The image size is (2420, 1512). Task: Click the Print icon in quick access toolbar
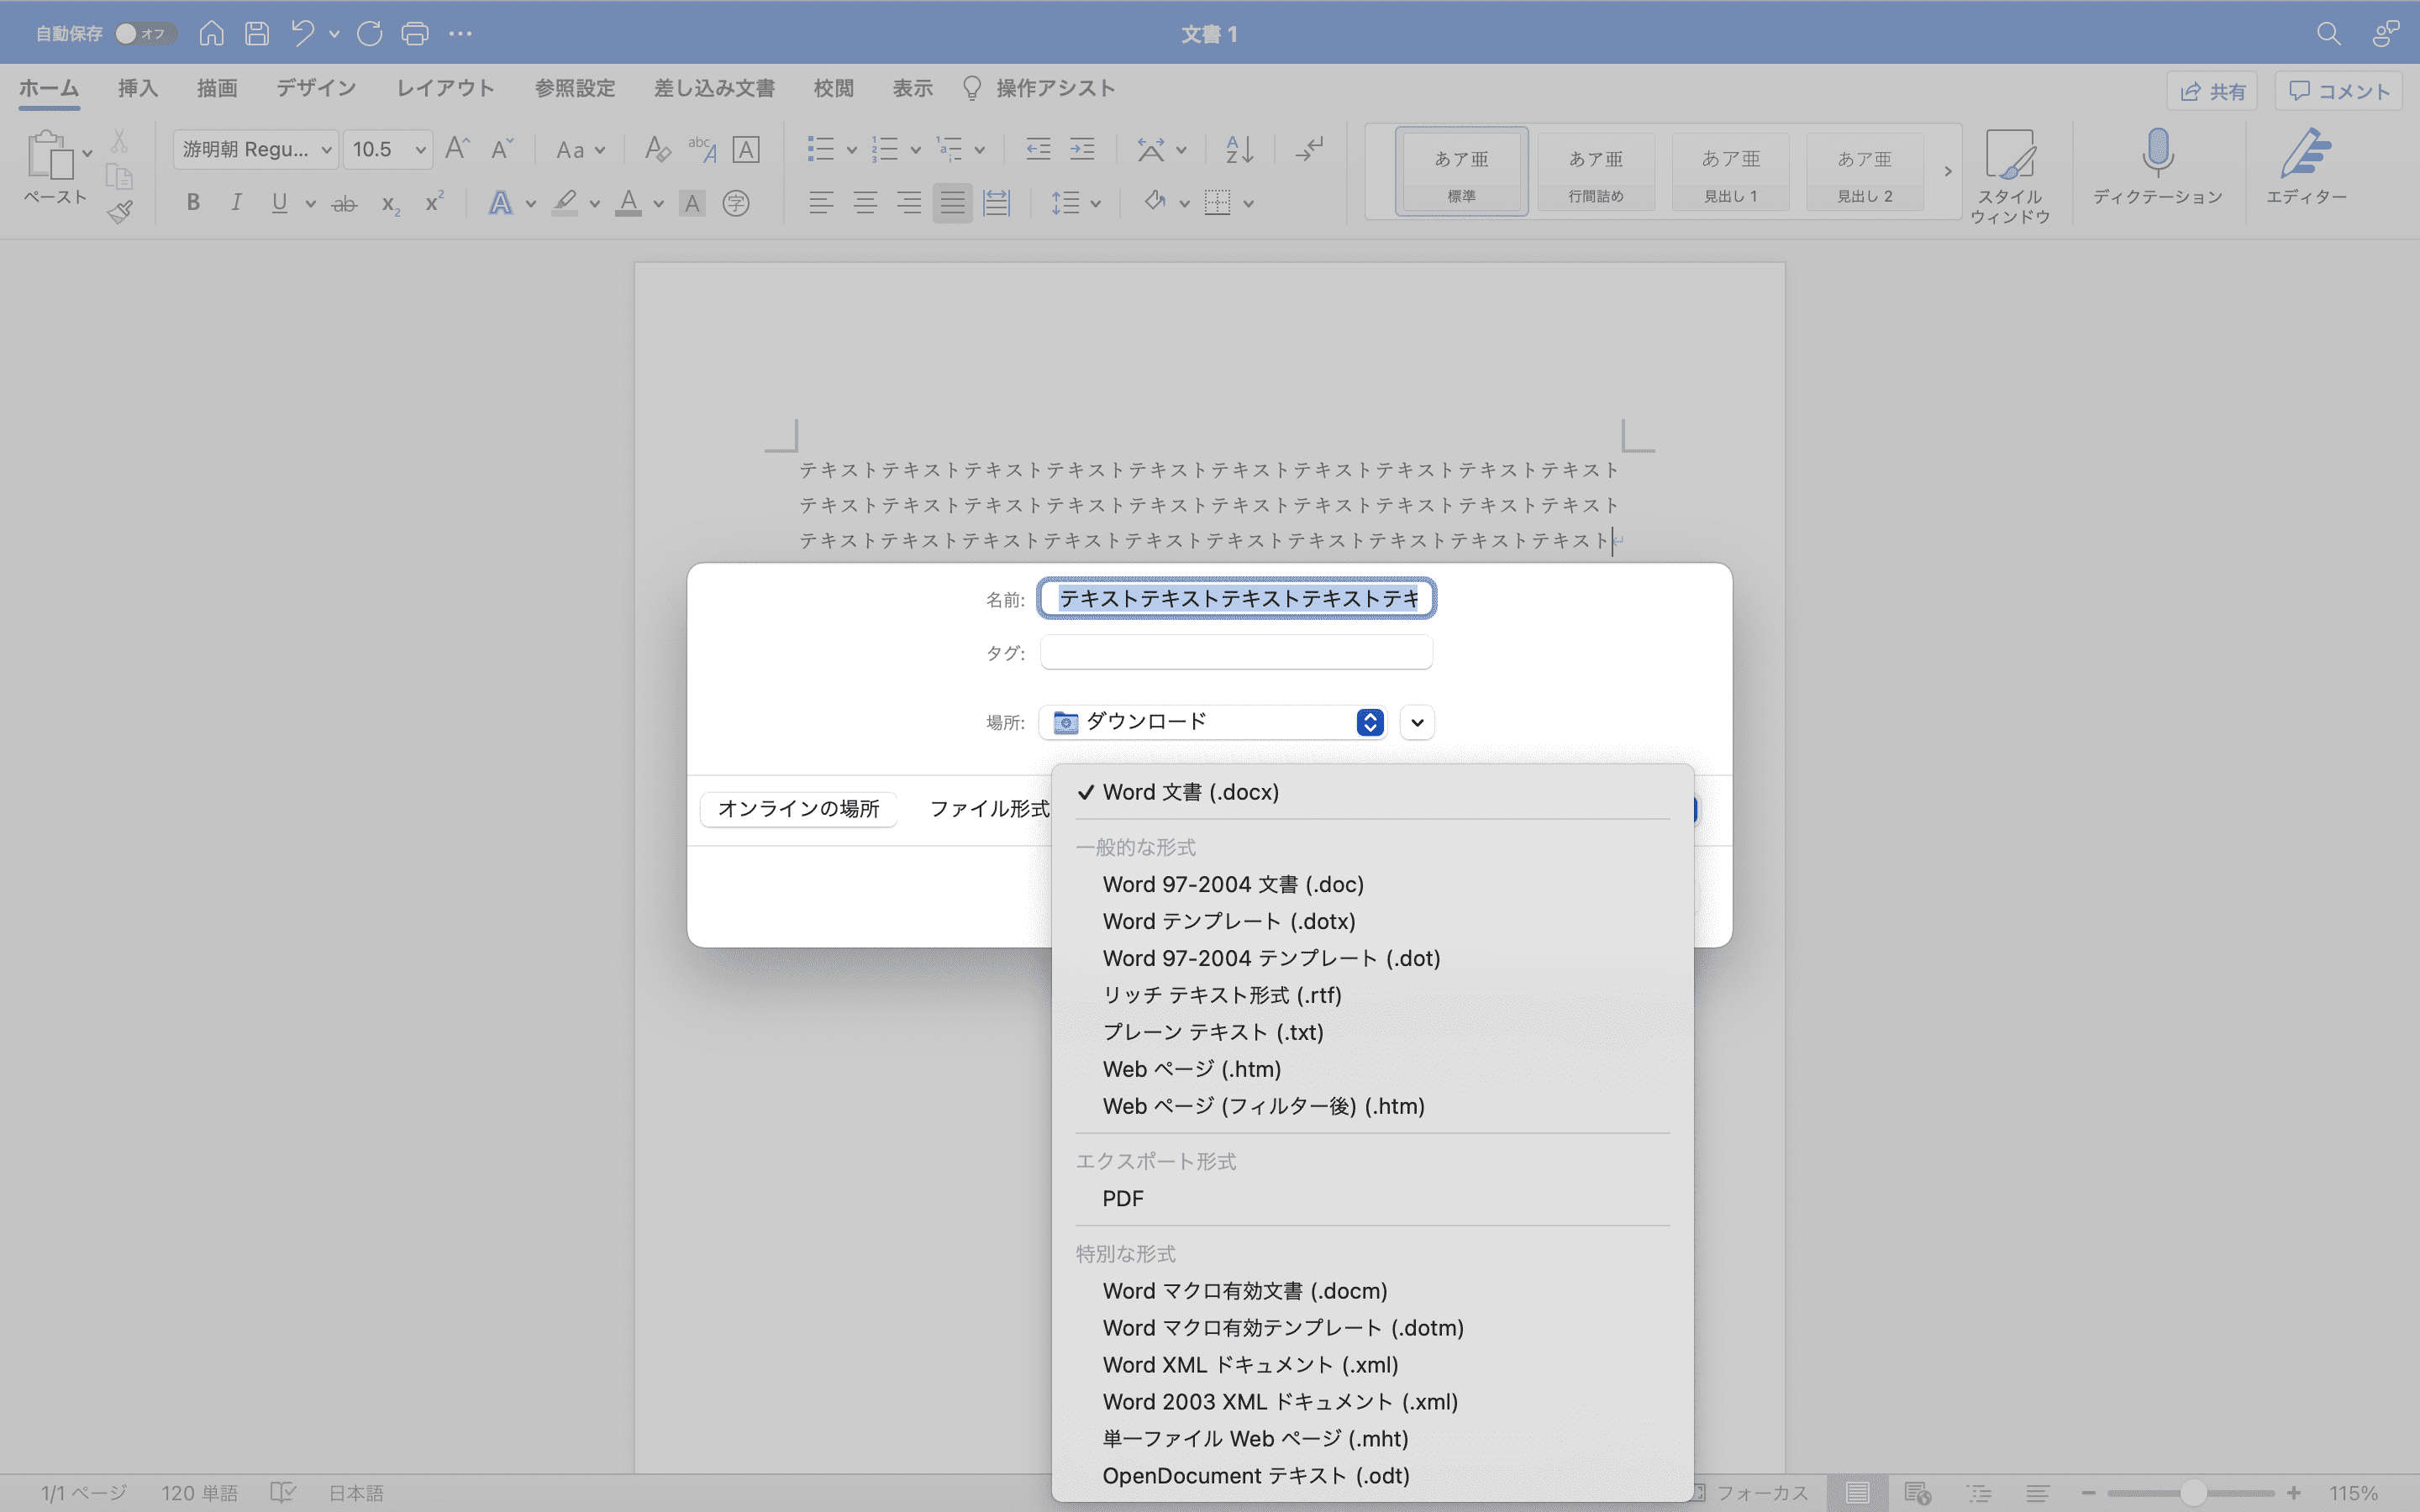tap(415, 33)
